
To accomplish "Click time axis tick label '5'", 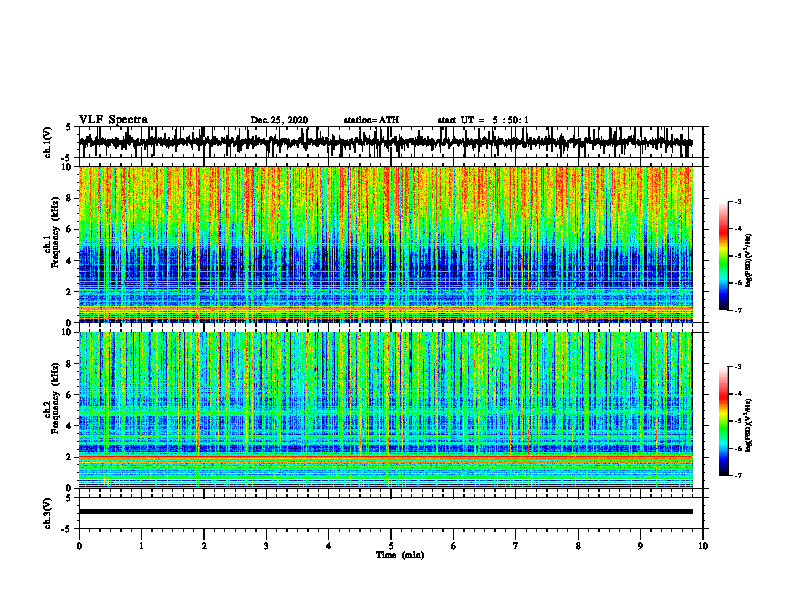I will (x=391, y=546).
